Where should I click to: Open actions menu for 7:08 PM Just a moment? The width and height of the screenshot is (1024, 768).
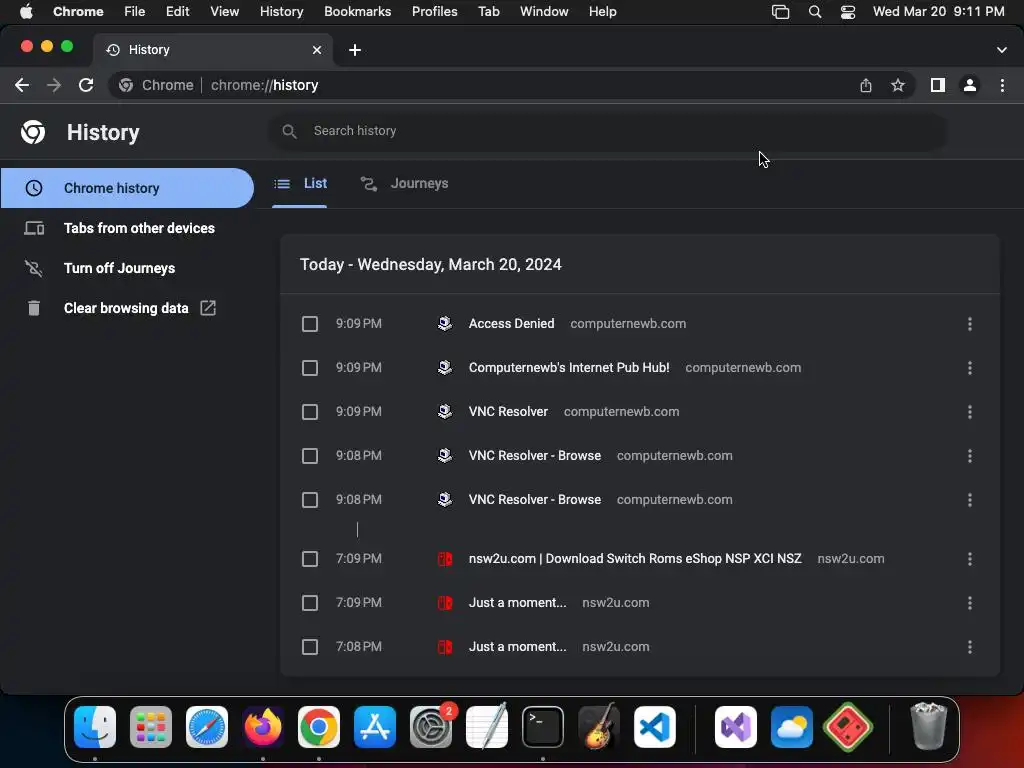tap(969, 647)
